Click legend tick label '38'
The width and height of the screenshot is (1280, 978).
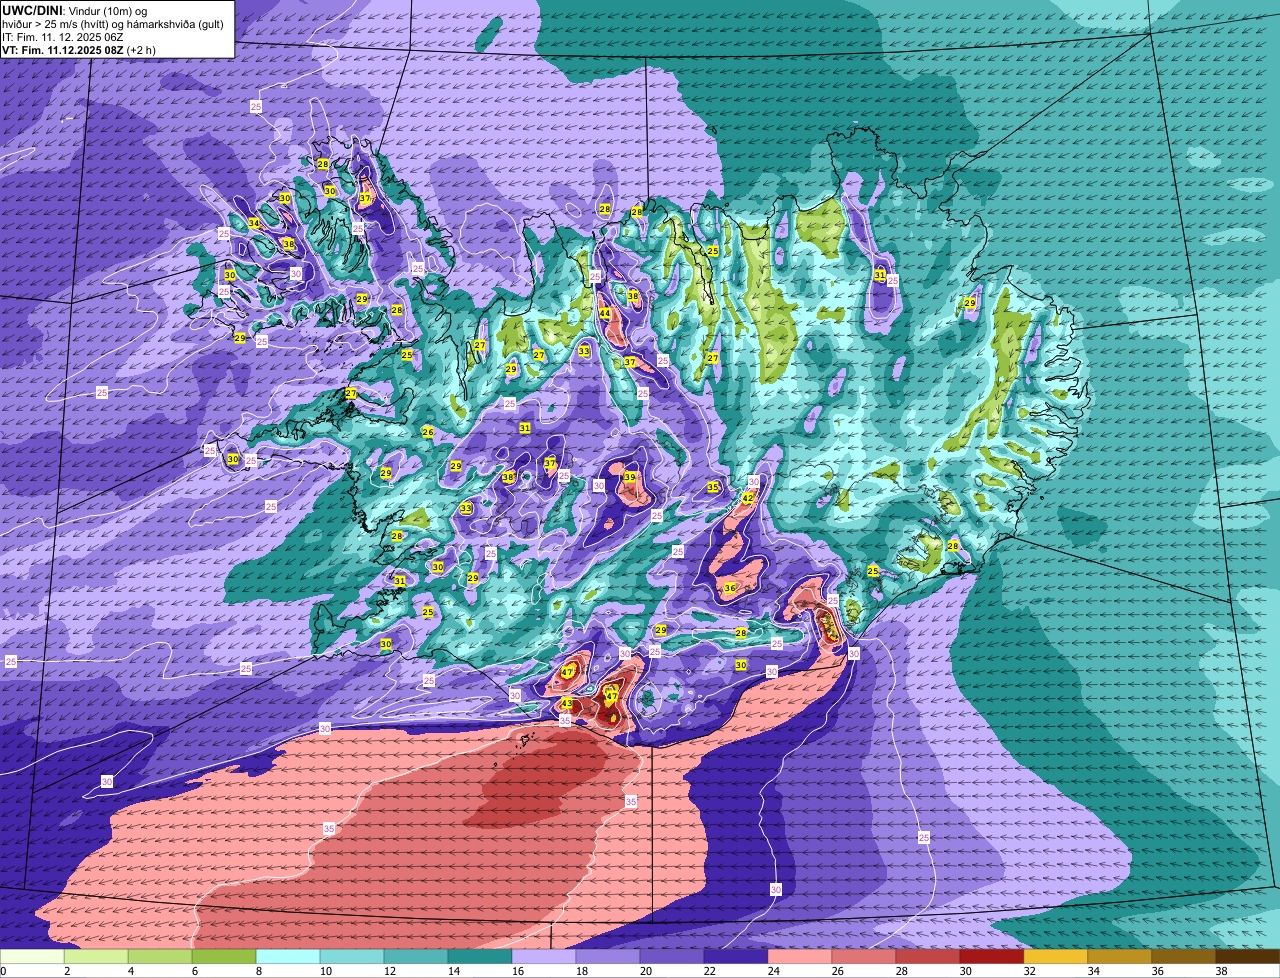(x=1222, y=971)
